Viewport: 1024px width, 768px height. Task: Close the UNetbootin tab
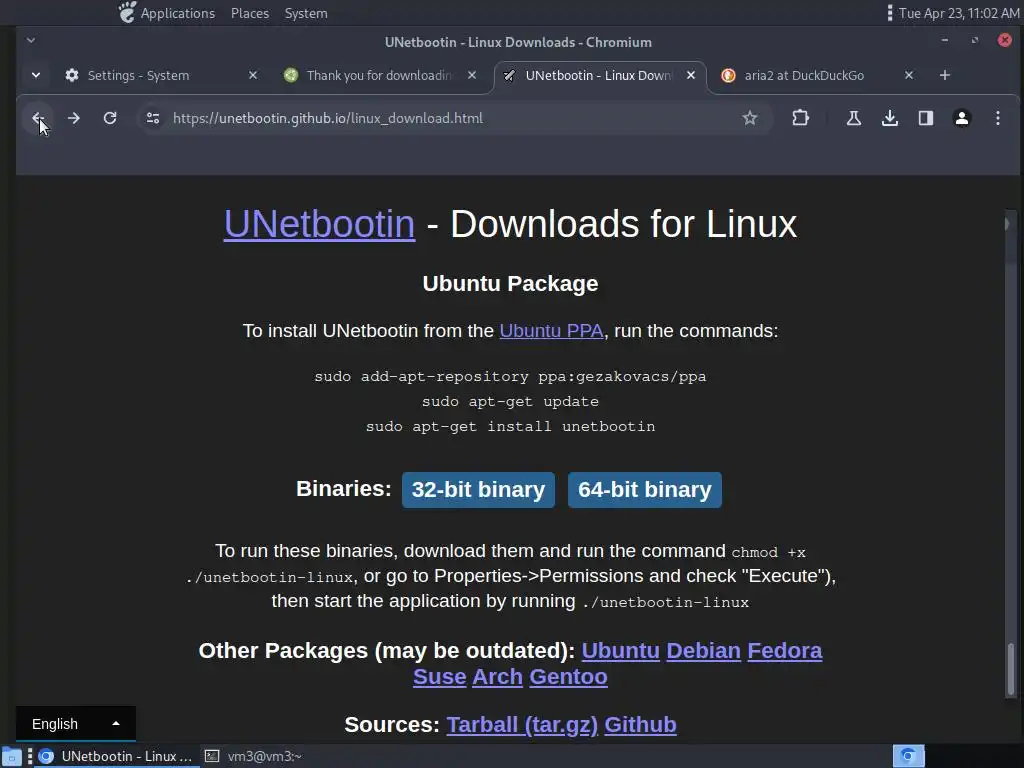691,75
